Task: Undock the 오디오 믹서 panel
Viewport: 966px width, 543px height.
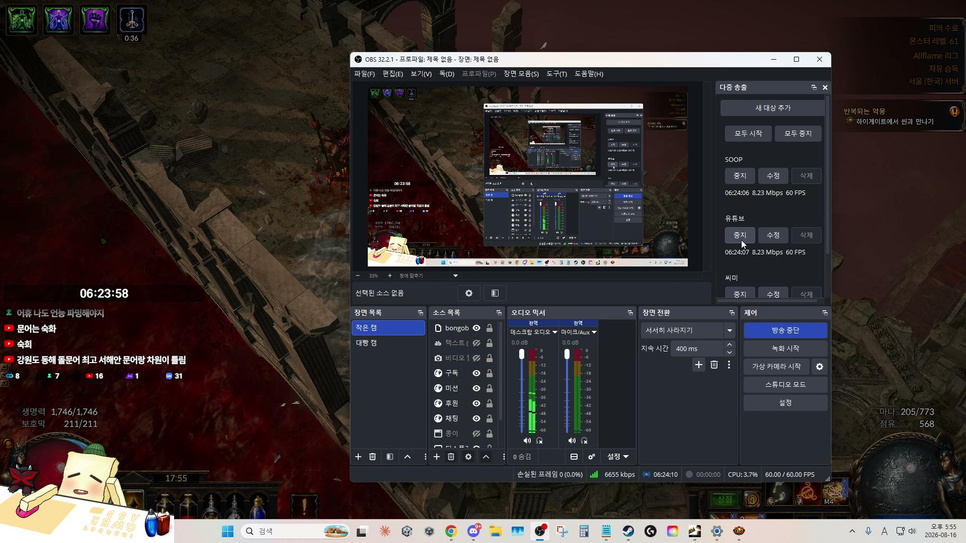Action: 630,313
